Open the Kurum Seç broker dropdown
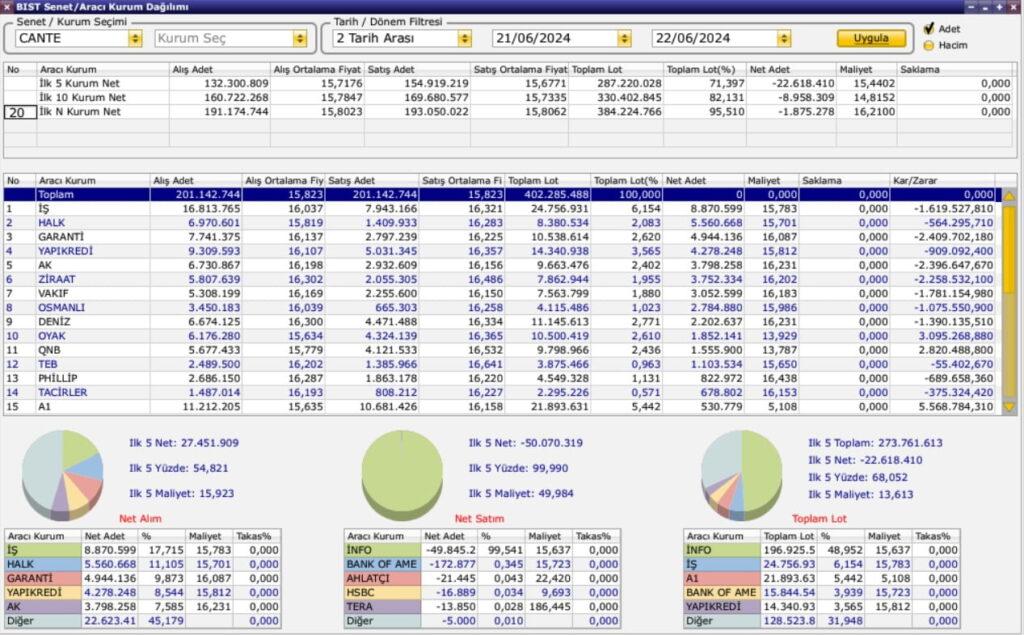 (x=231, y=39)
